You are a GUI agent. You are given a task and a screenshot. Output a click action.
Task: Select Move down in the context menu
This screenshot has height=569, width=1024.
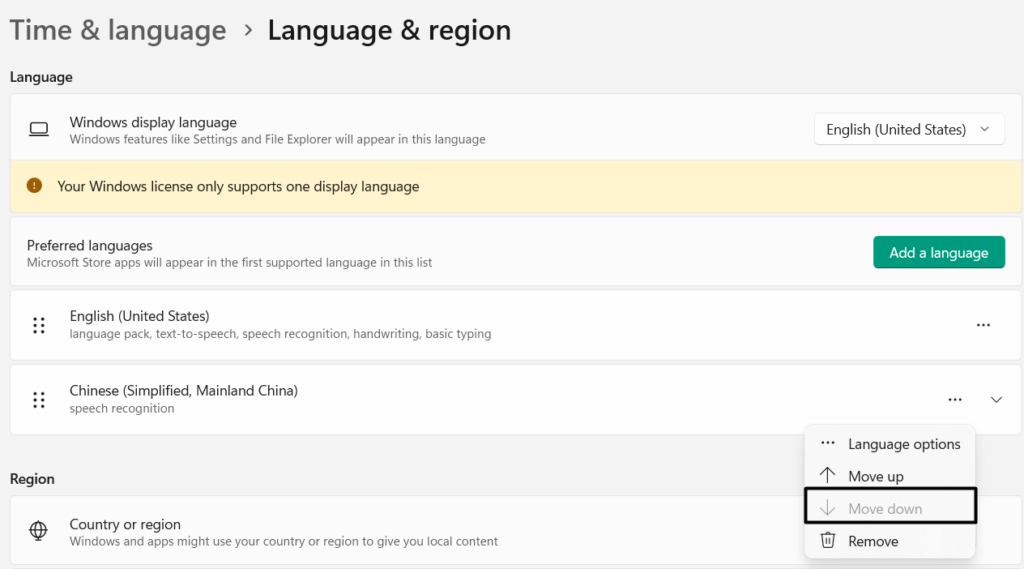[885, 508]
